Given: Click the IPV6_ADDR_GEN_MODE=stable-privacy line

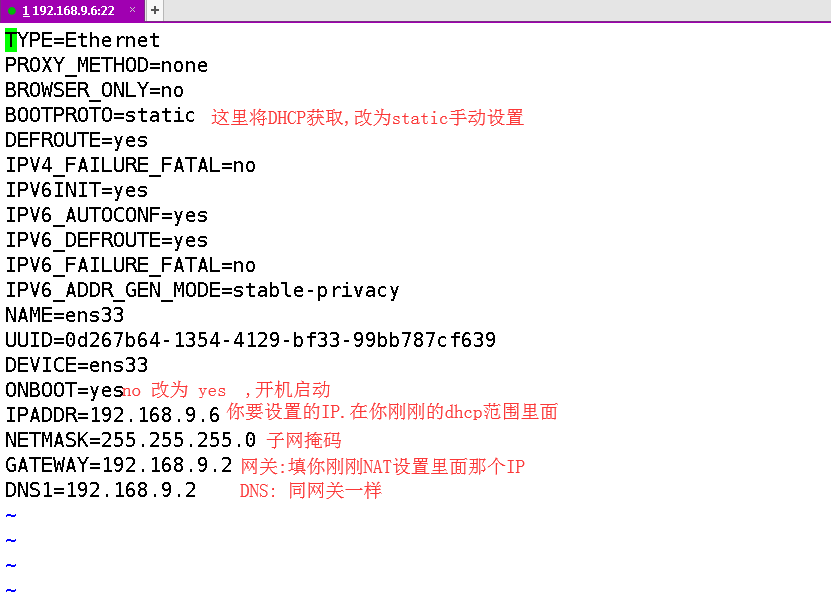Looking at the screenshot, I should click(202, 291).
